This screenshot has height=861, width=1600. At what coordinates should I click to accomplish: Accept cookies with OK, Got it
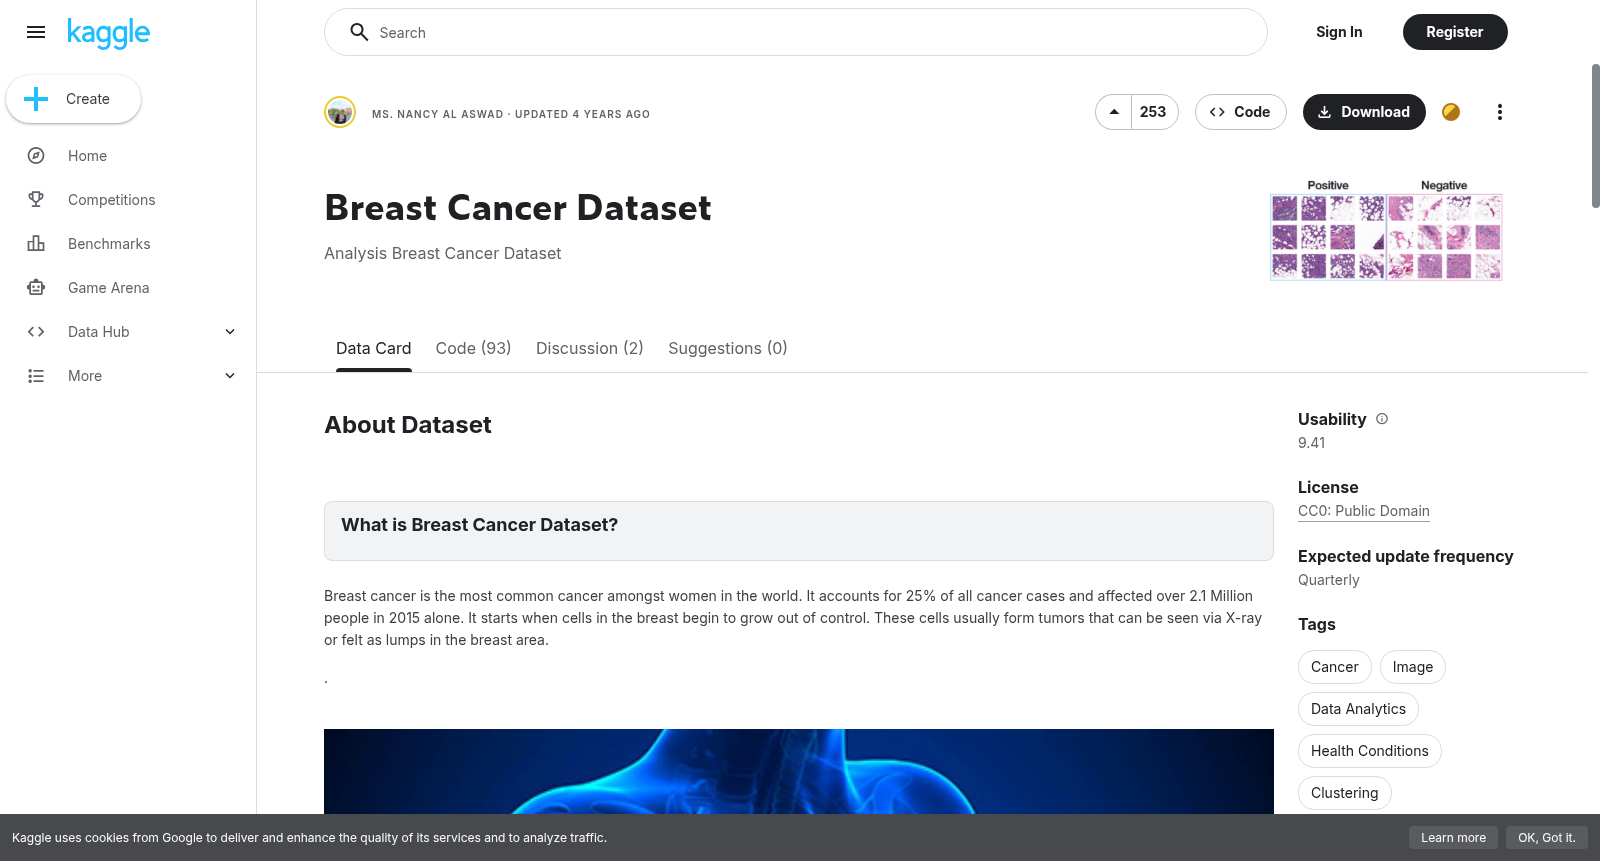click(1546, 838)
